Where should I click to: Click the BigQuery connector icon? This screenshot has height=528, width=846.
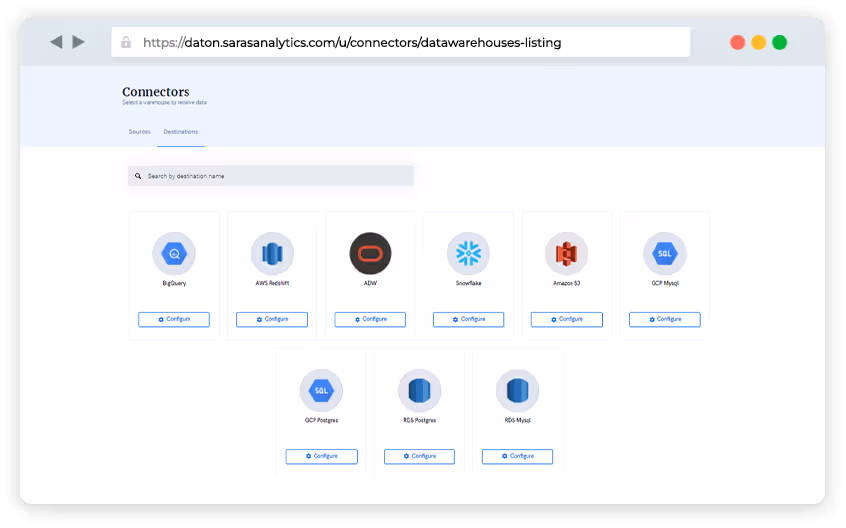point(174,253)
